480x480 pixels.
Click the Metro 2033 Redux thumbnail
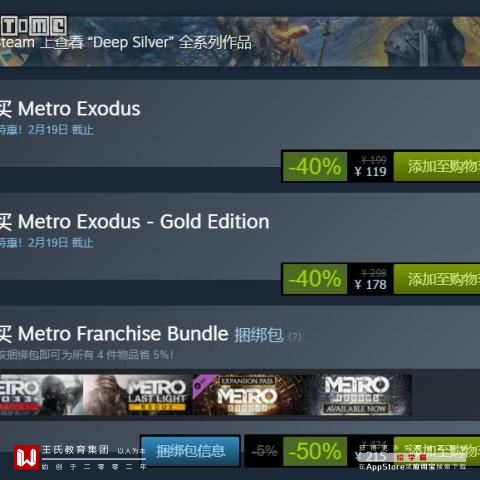(41, 395)
